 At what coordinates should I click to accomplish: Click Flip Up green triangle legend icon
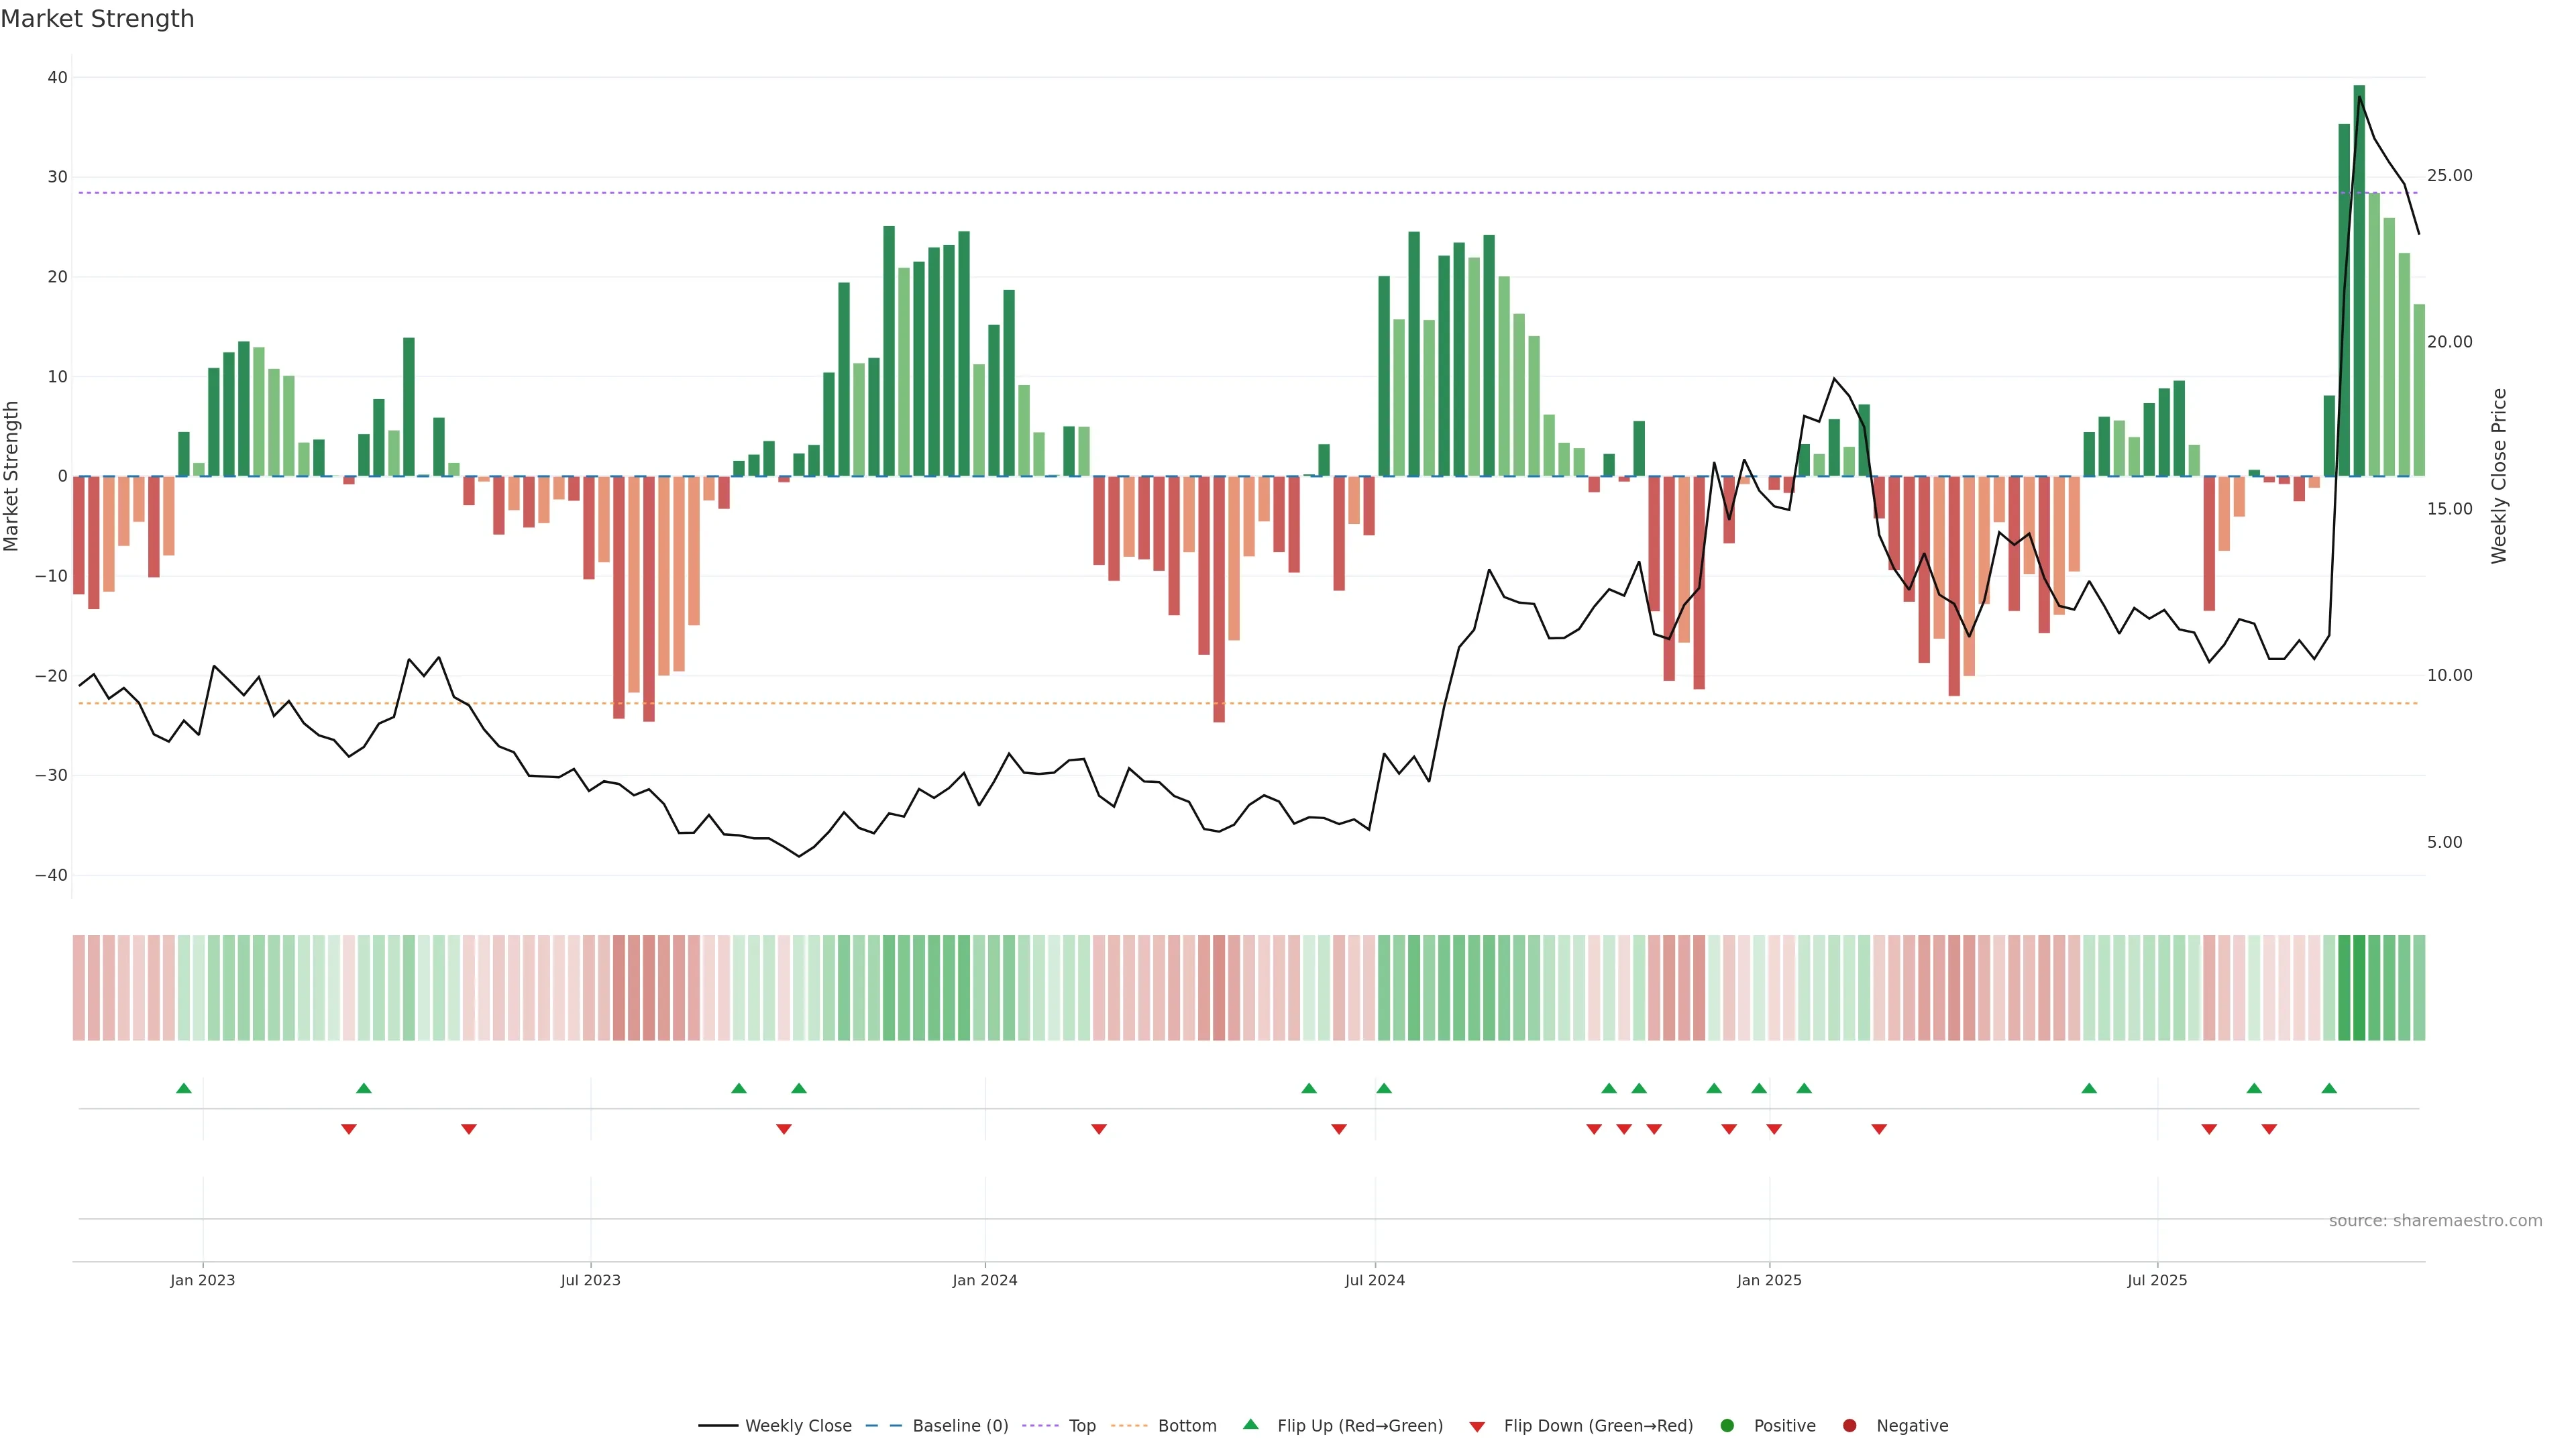click(1250, 1425)
